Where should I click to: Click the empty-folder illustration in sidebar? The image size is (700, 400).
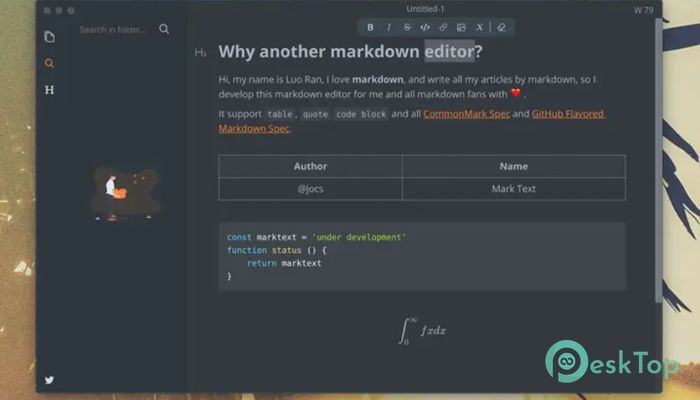click(126, 194)
